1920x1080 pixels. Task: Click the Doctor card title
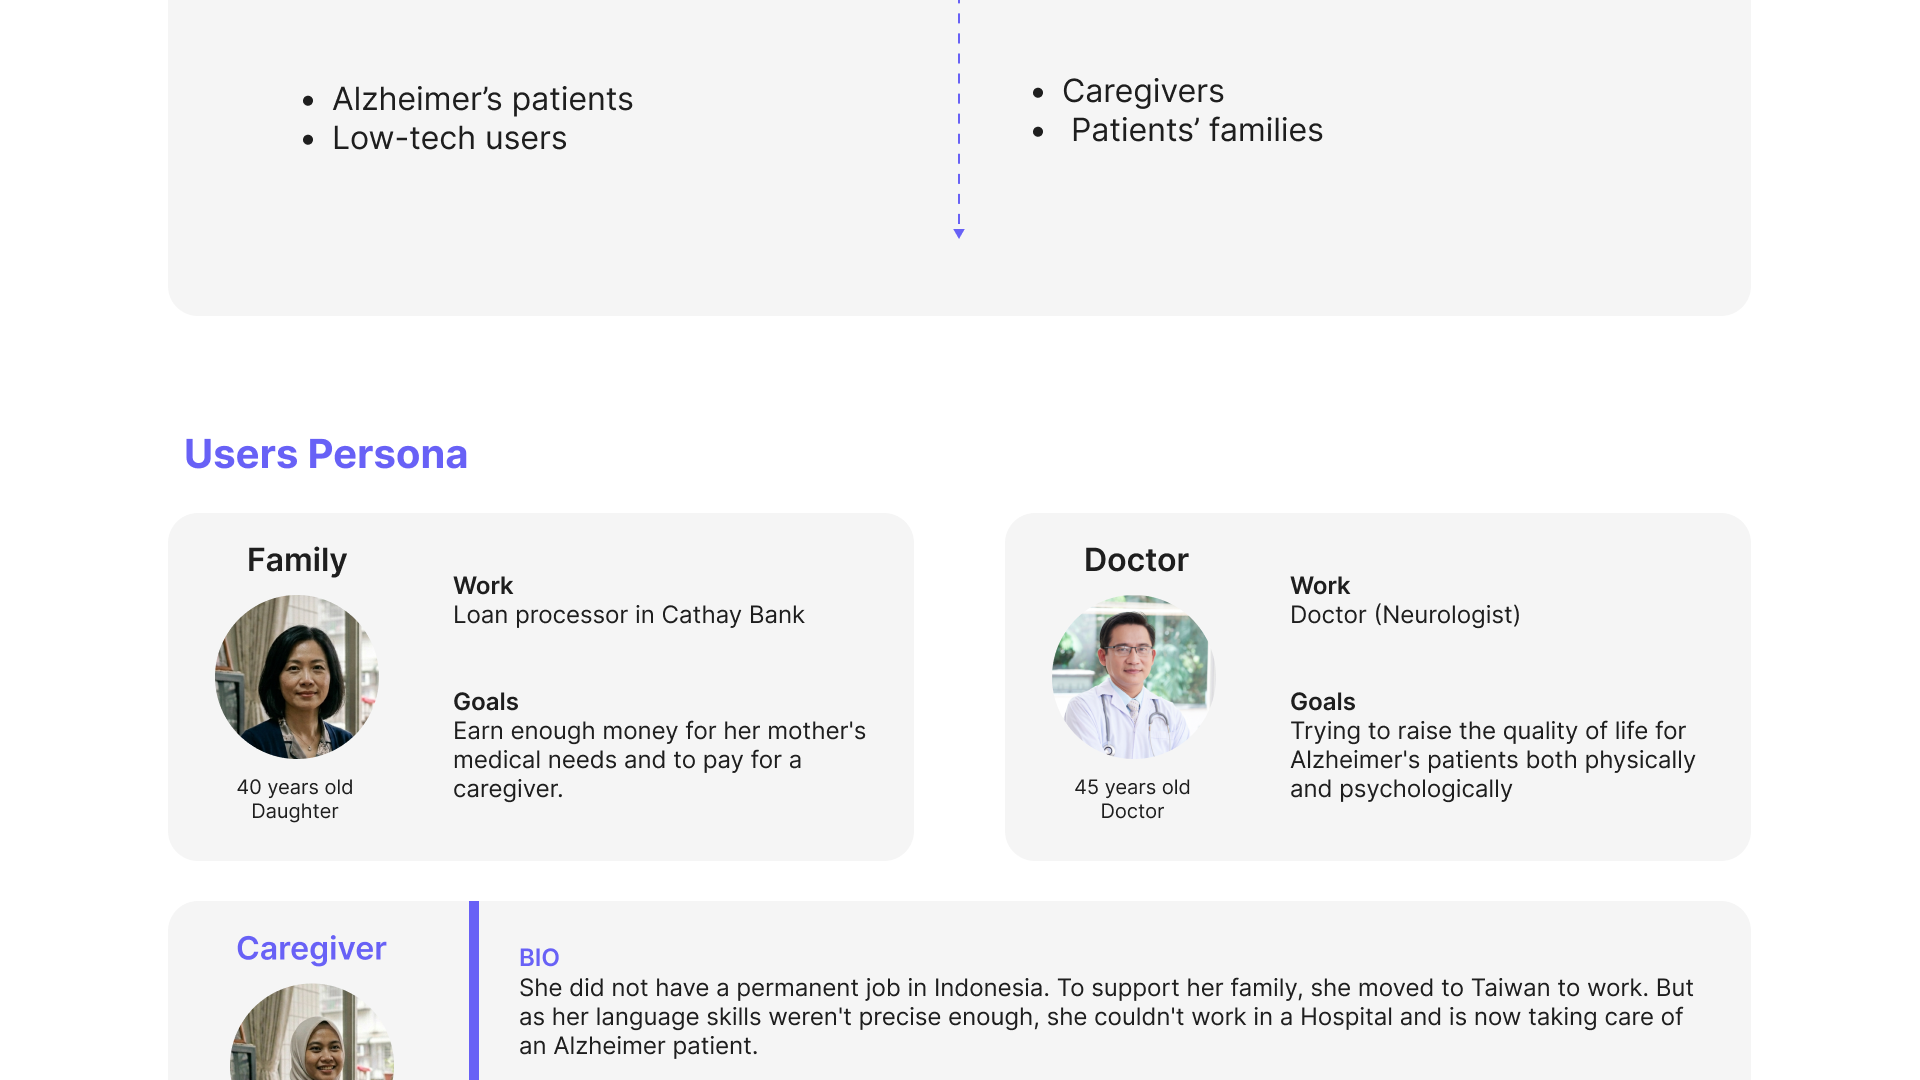point(1136,560)
